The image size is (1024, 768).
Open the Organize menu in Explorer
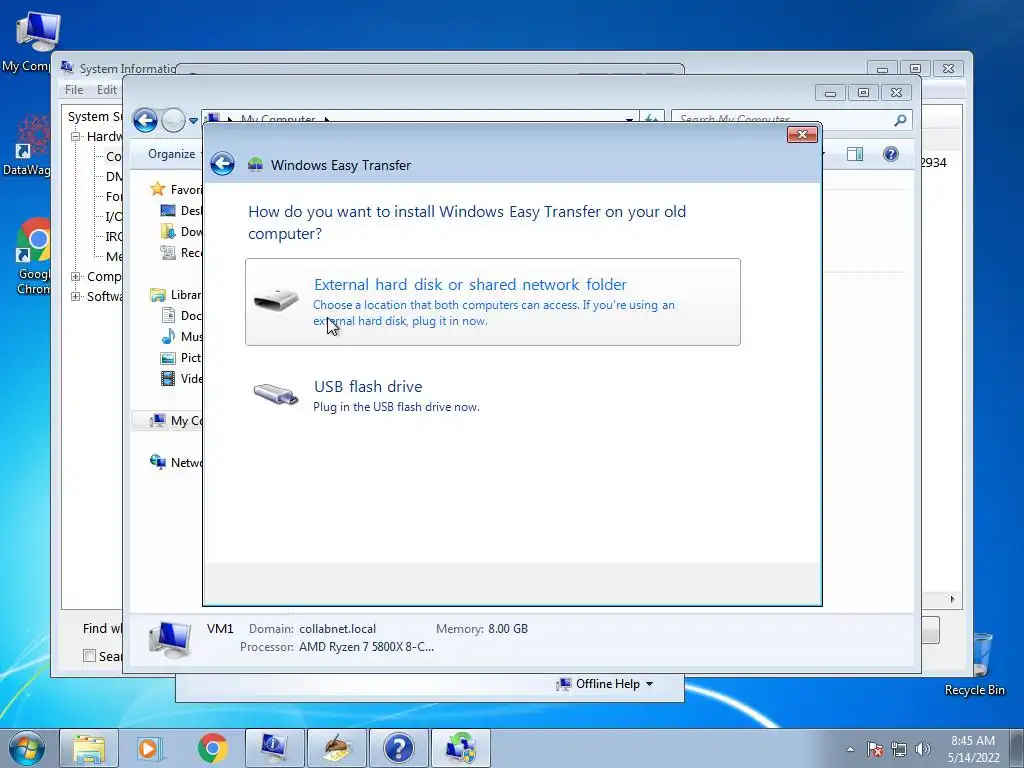click(171, 154)
